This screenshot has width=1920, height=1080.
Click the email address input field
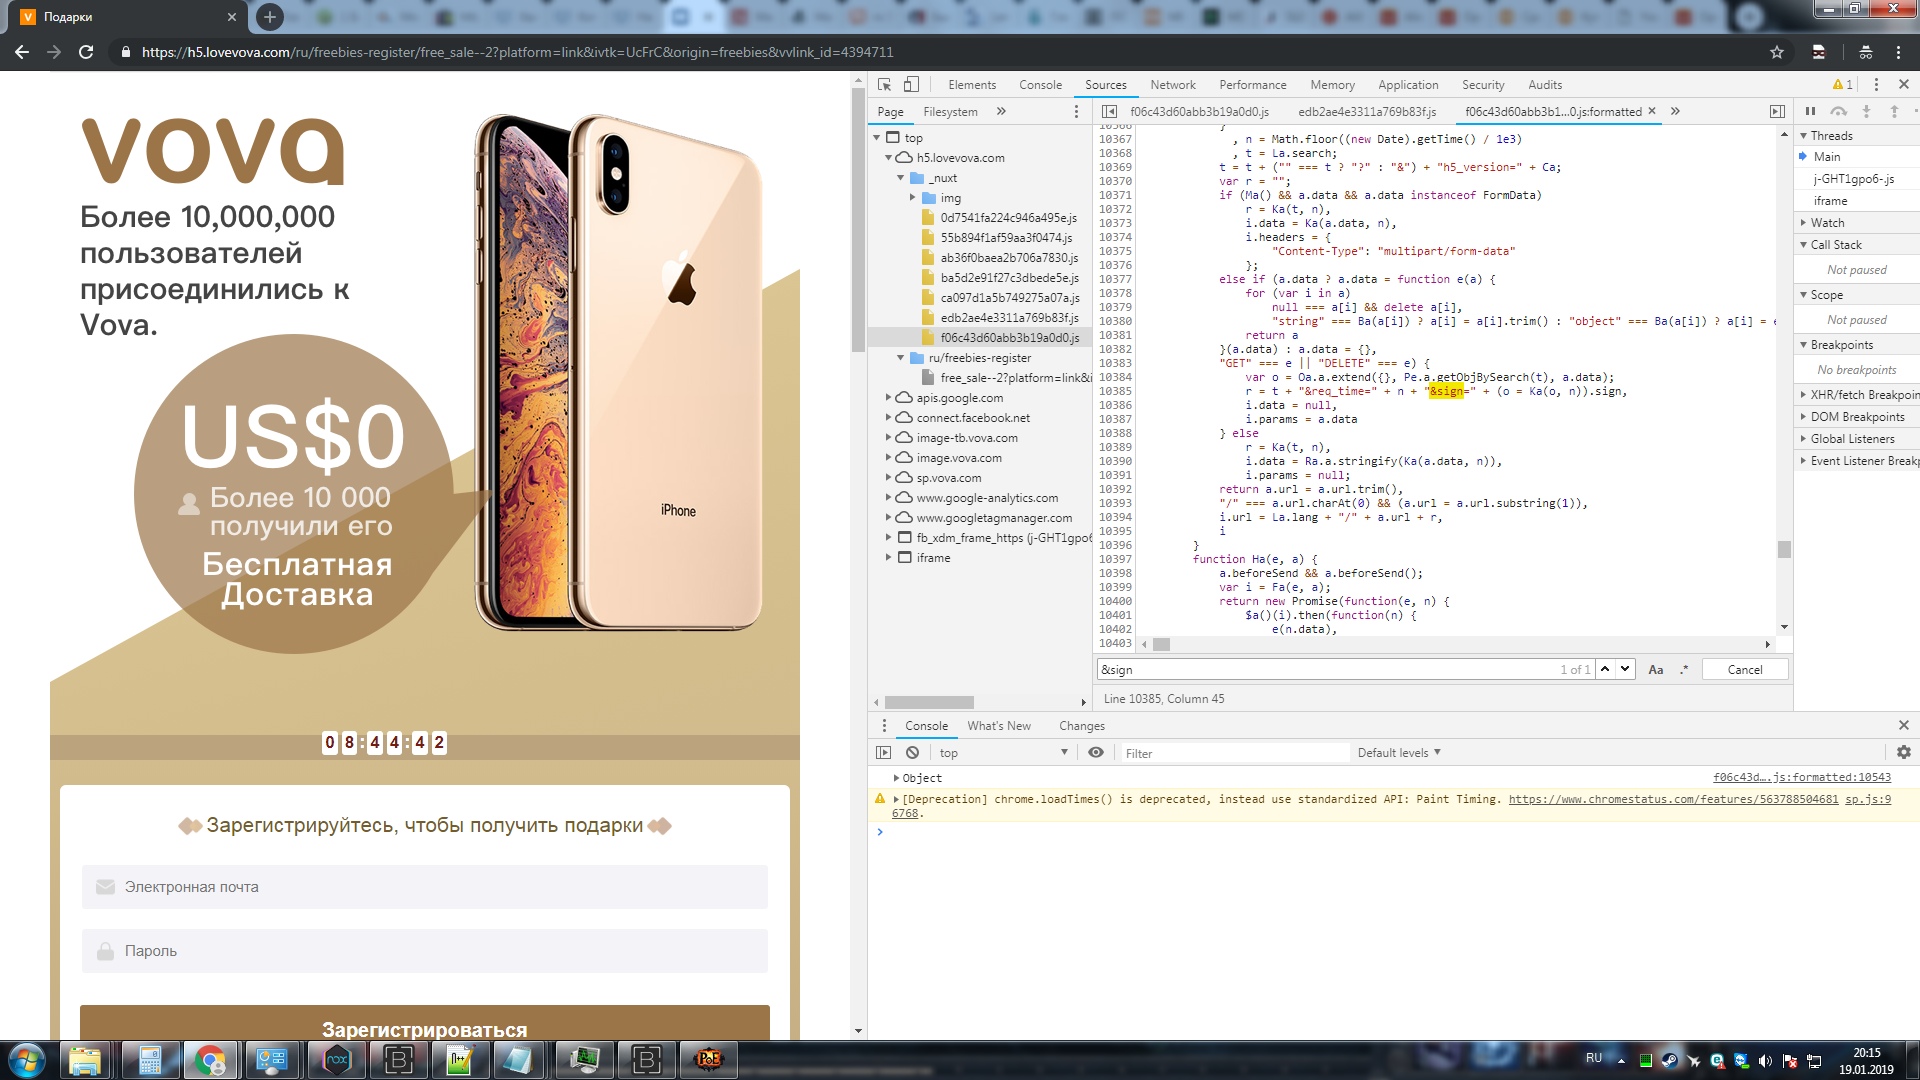coord(425,887)
